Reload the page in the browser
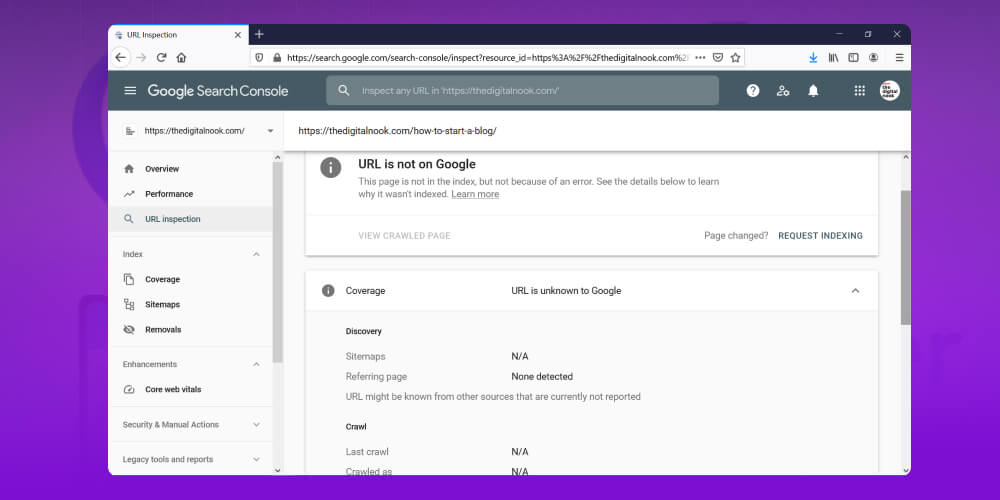The image size is (1000, 500). tap(161, 57)
